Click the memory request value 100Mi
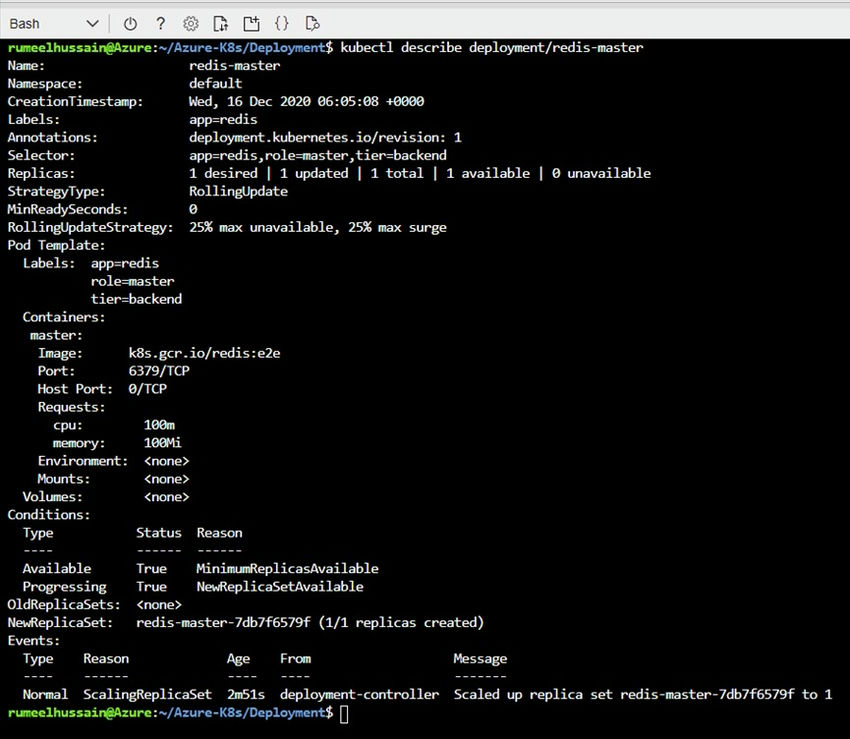Screen dimensions: 850x739 [163, 443]
